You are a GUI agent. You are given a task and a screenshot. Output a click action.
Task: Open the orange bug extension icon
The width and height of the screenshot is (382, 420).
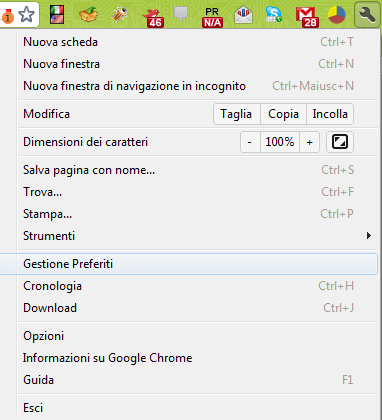[x=119, y=15]
